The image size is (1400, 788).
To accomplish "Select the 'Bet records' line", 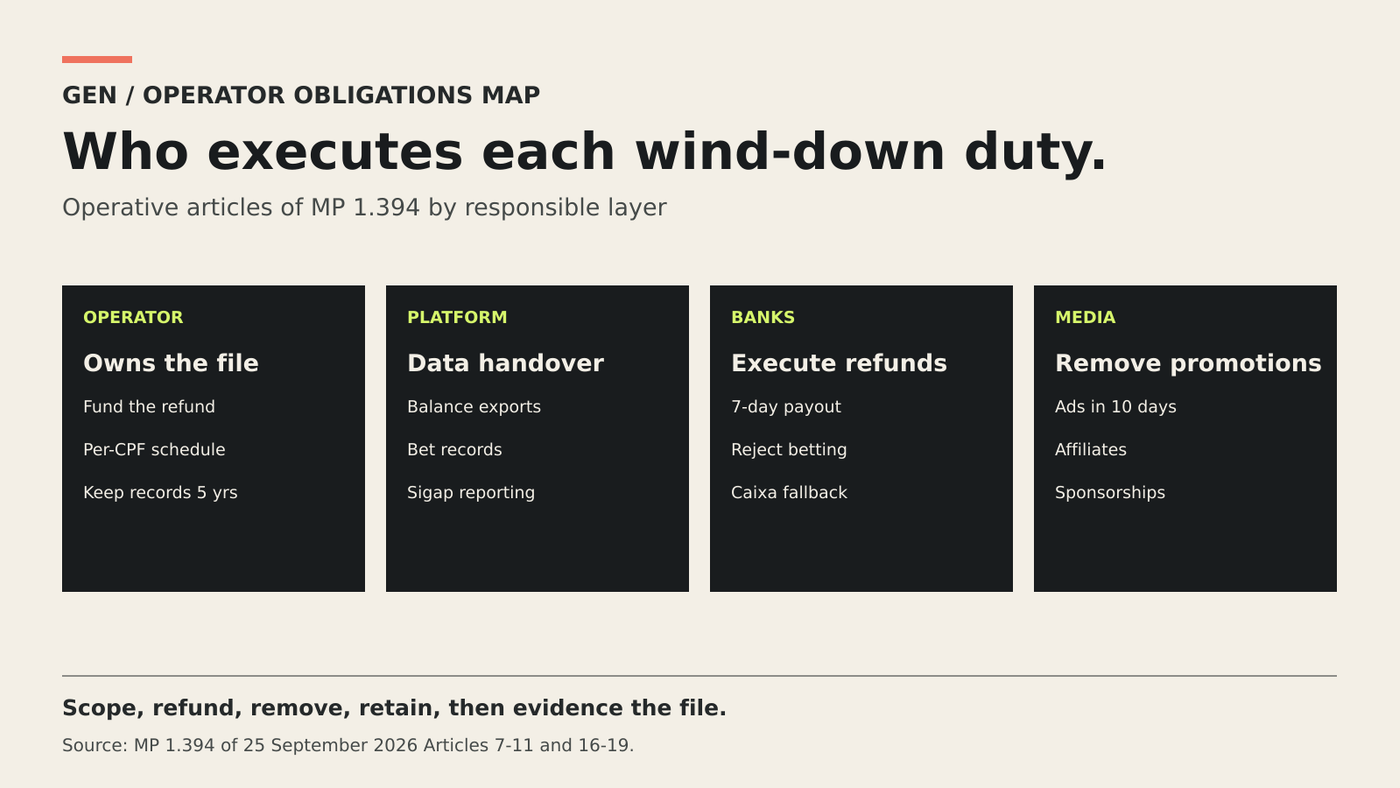I will click(455, 450).
